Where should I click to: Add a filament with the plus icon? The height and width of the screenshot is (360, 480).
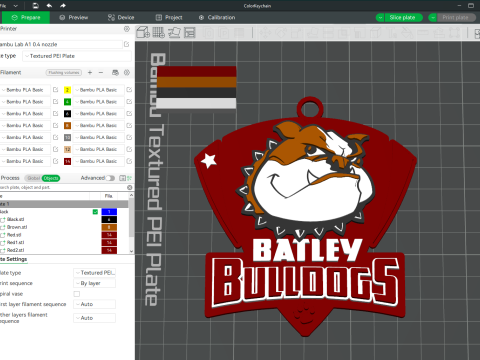(90, 72)
